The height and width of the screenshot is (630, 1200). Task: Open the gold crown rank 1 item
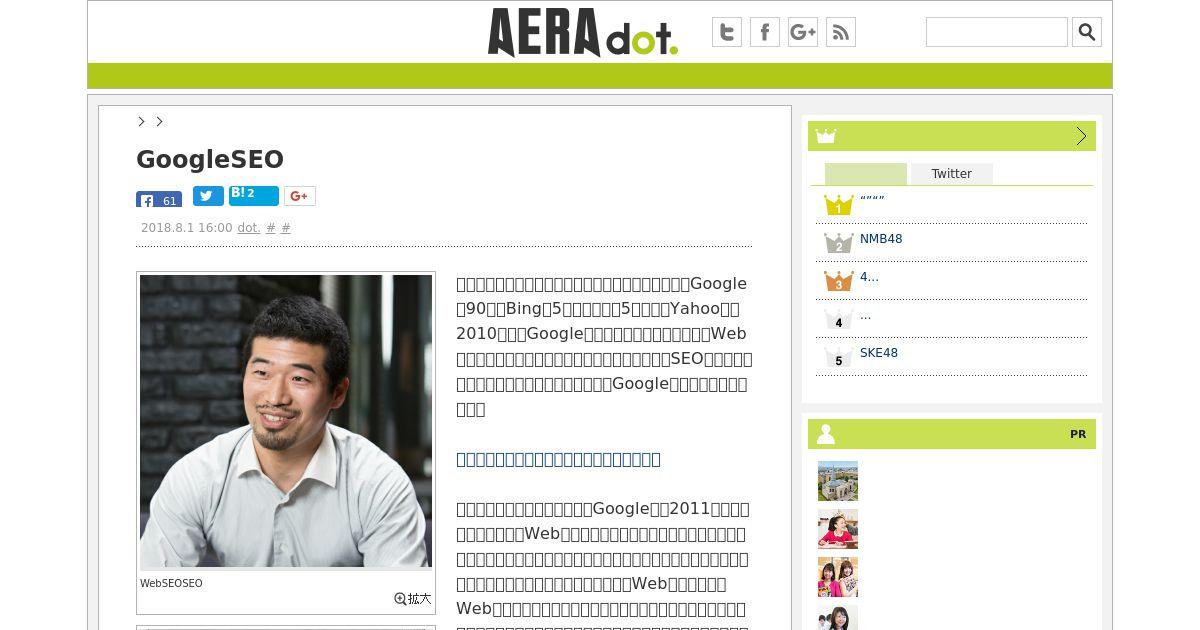pos(838,204)
